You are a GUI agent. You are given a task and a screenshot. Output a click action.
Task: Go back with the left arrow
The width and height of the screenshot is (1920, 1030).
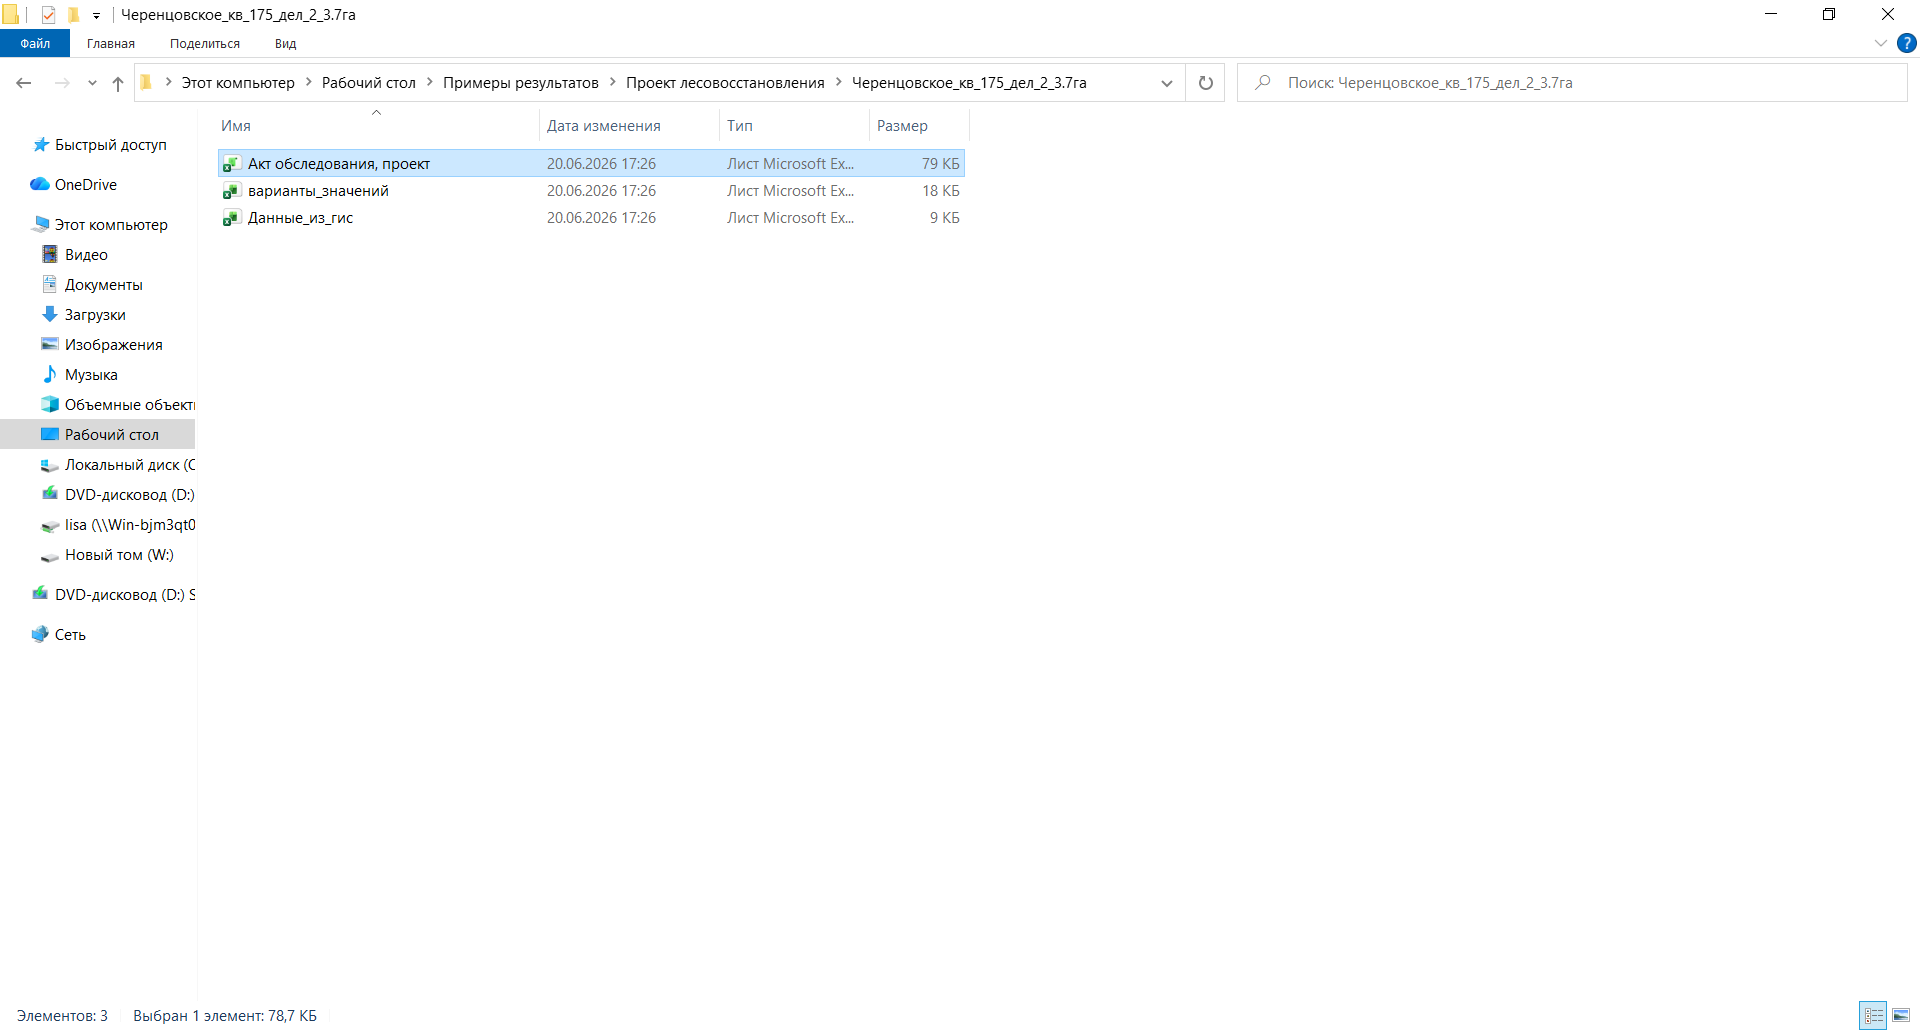pos(24,83)
